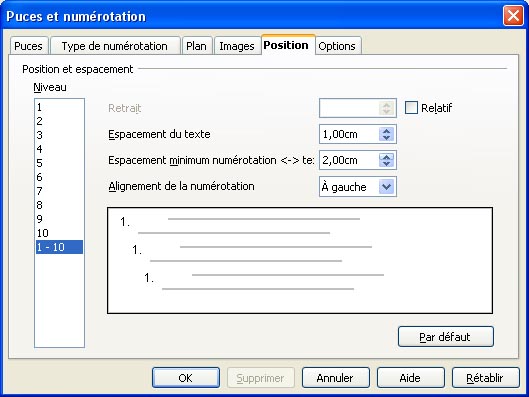The width and height of the screenshot is (529, 397).
Task: Increase Espacement du texte with up arrow
Action: pyautogui.click(x=386, y=131)
